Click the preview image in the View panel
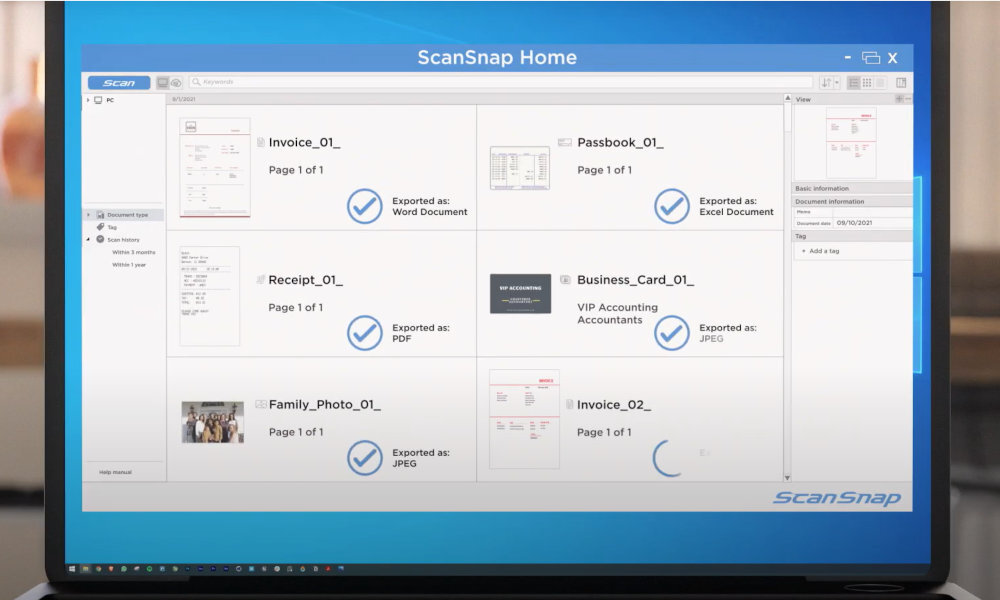This screenshot has width=1000, height=600. [x=851, y=143]
